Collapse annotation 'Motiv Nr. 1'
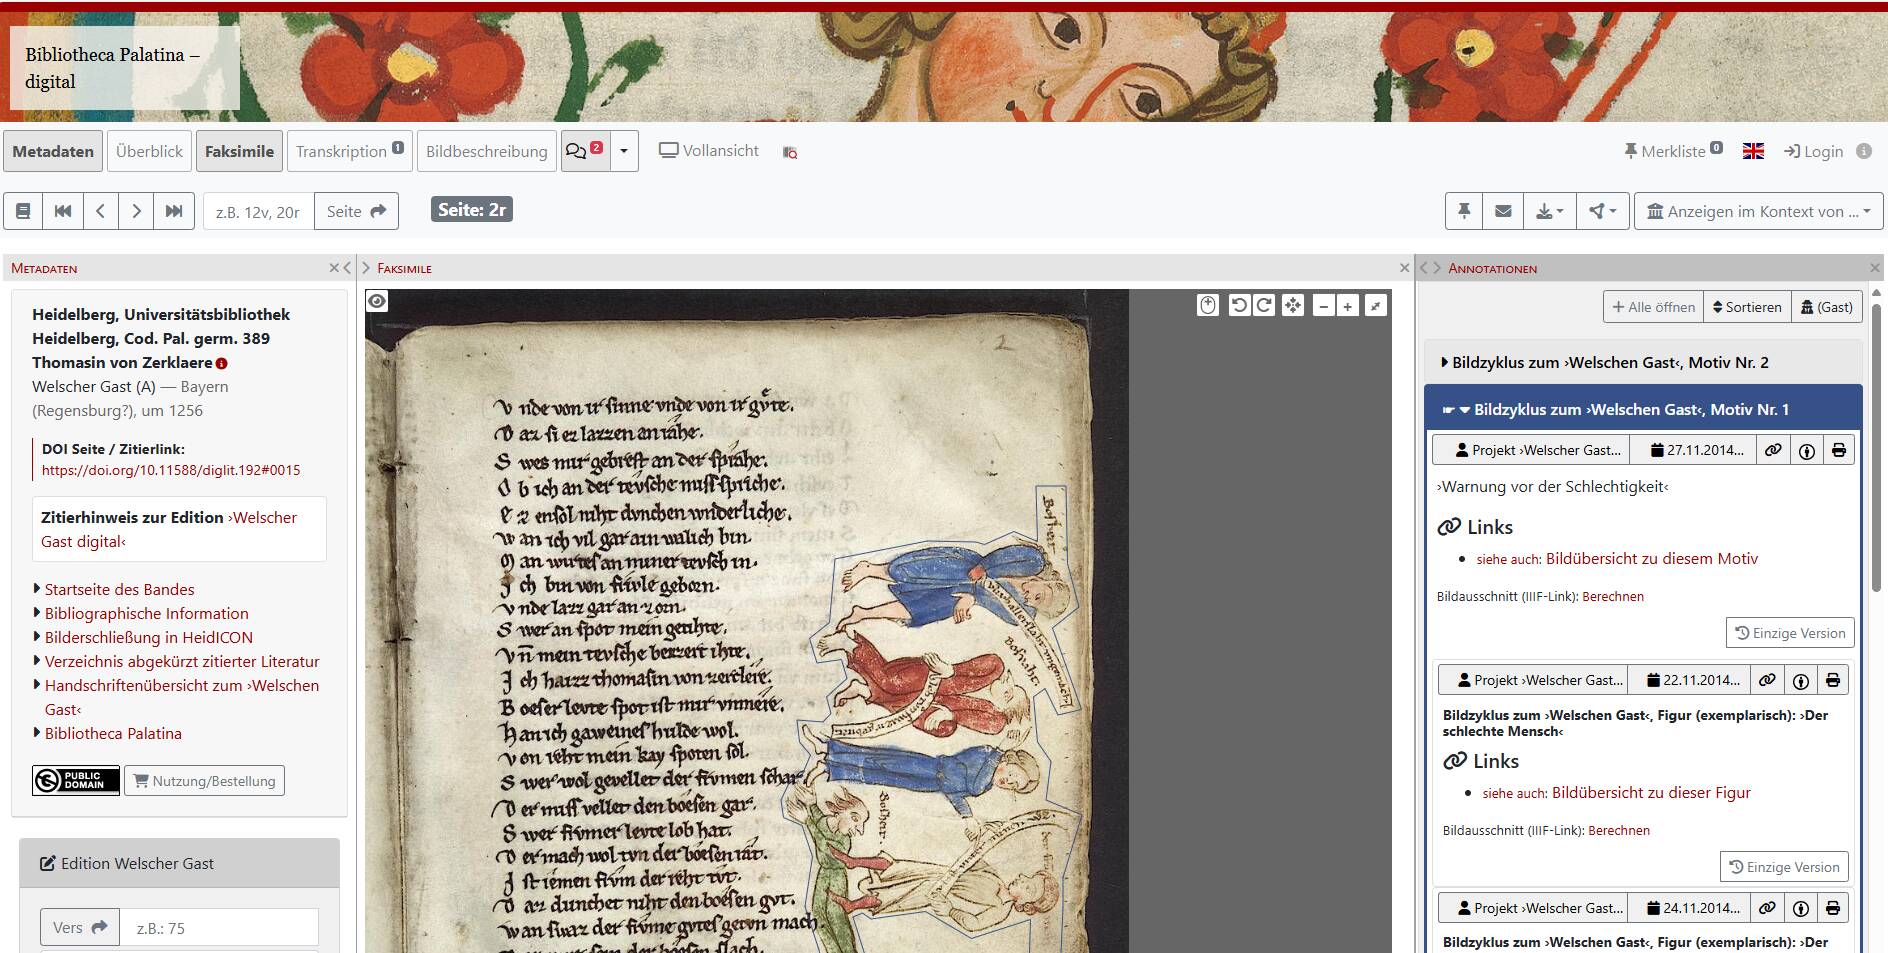This screenshot has width=1888, height=953. [1643, 409]
